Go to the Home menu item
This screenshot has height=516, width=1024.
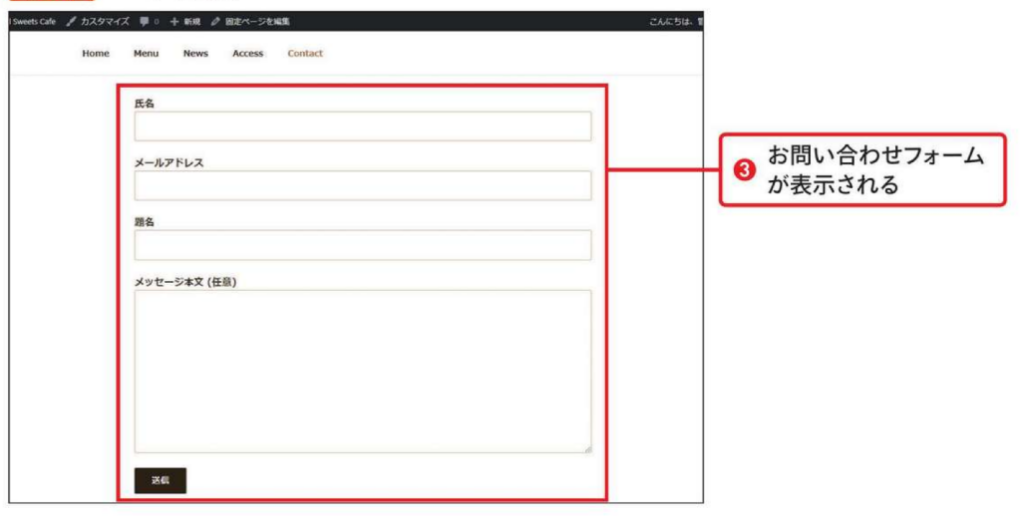coord(95,54)
